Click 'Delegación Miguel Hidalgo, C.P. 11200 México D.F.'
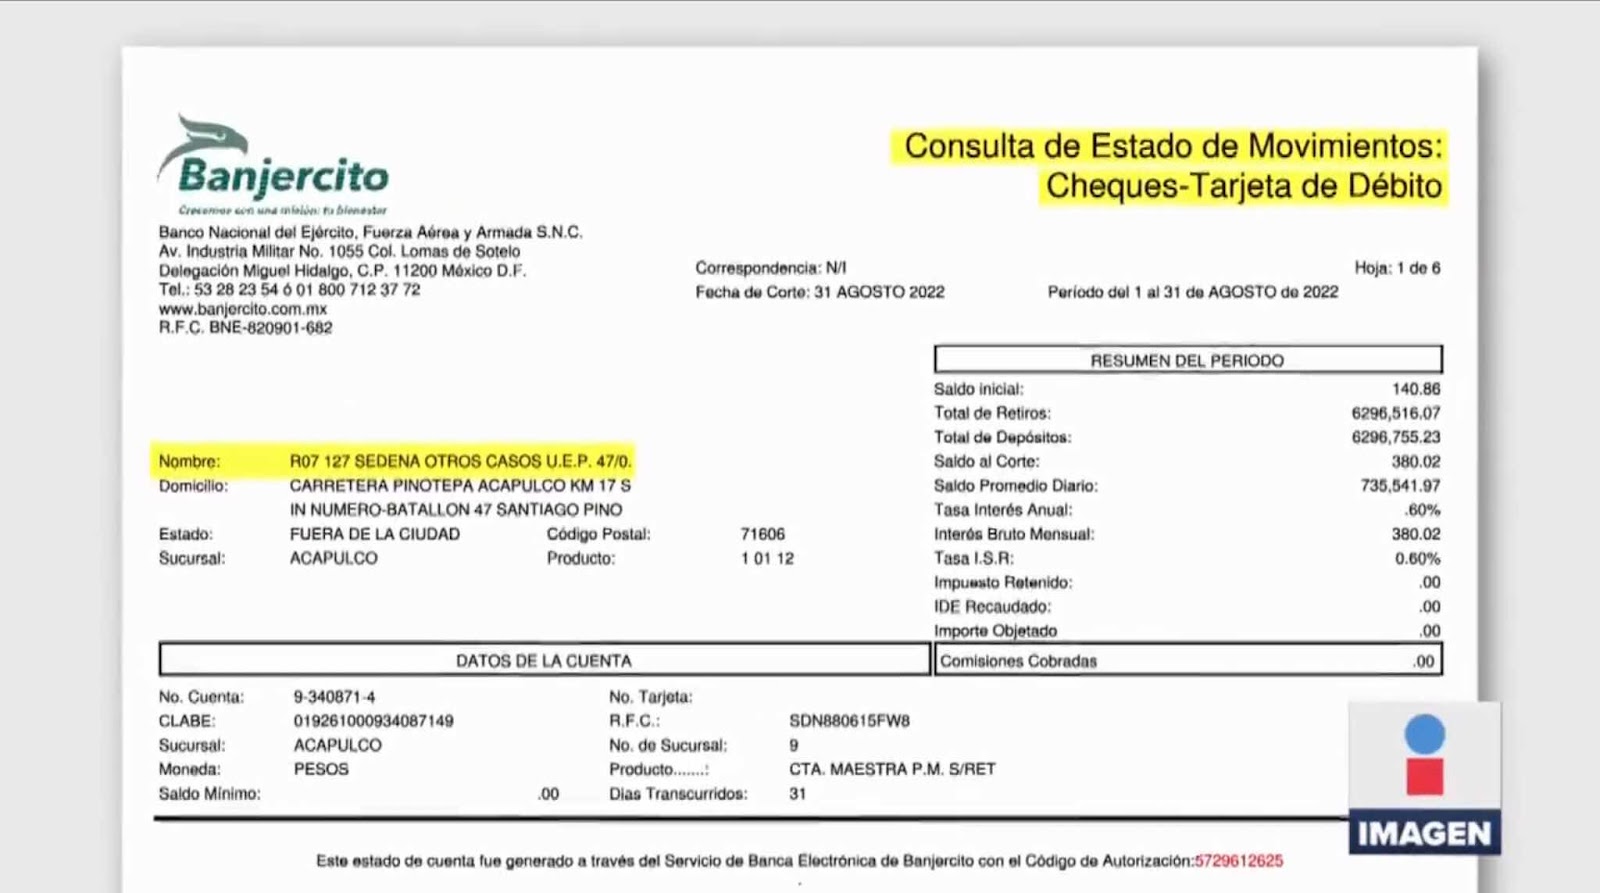 (342, 270)
